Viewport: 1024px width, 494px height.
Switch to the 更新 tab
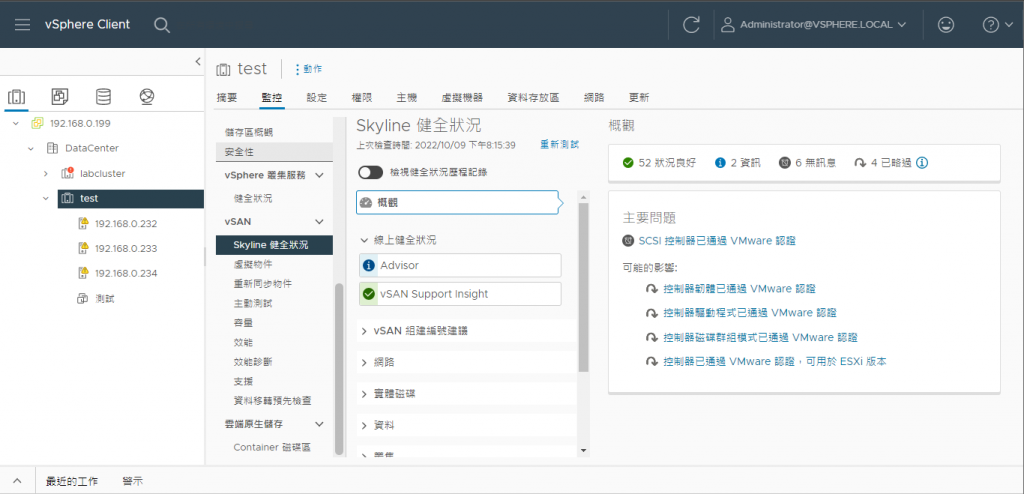click(639, 97)
